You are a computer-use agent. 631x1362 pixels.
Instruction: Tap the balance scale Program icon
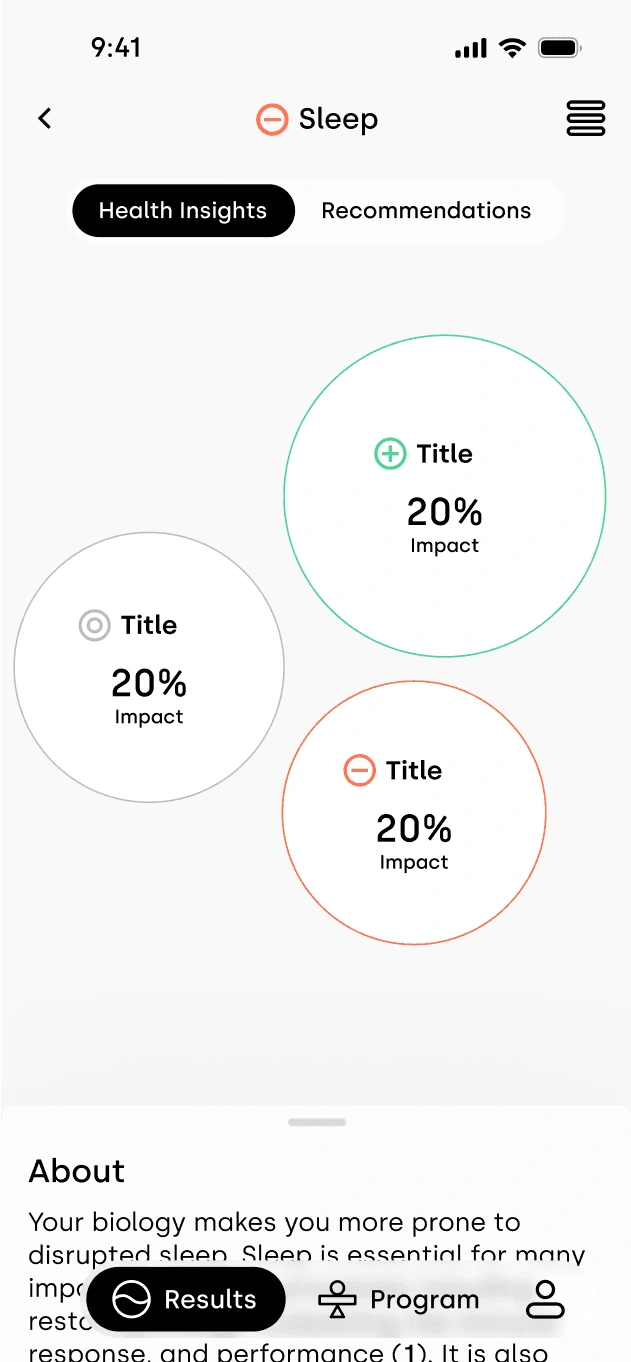tap(337, 1300)
